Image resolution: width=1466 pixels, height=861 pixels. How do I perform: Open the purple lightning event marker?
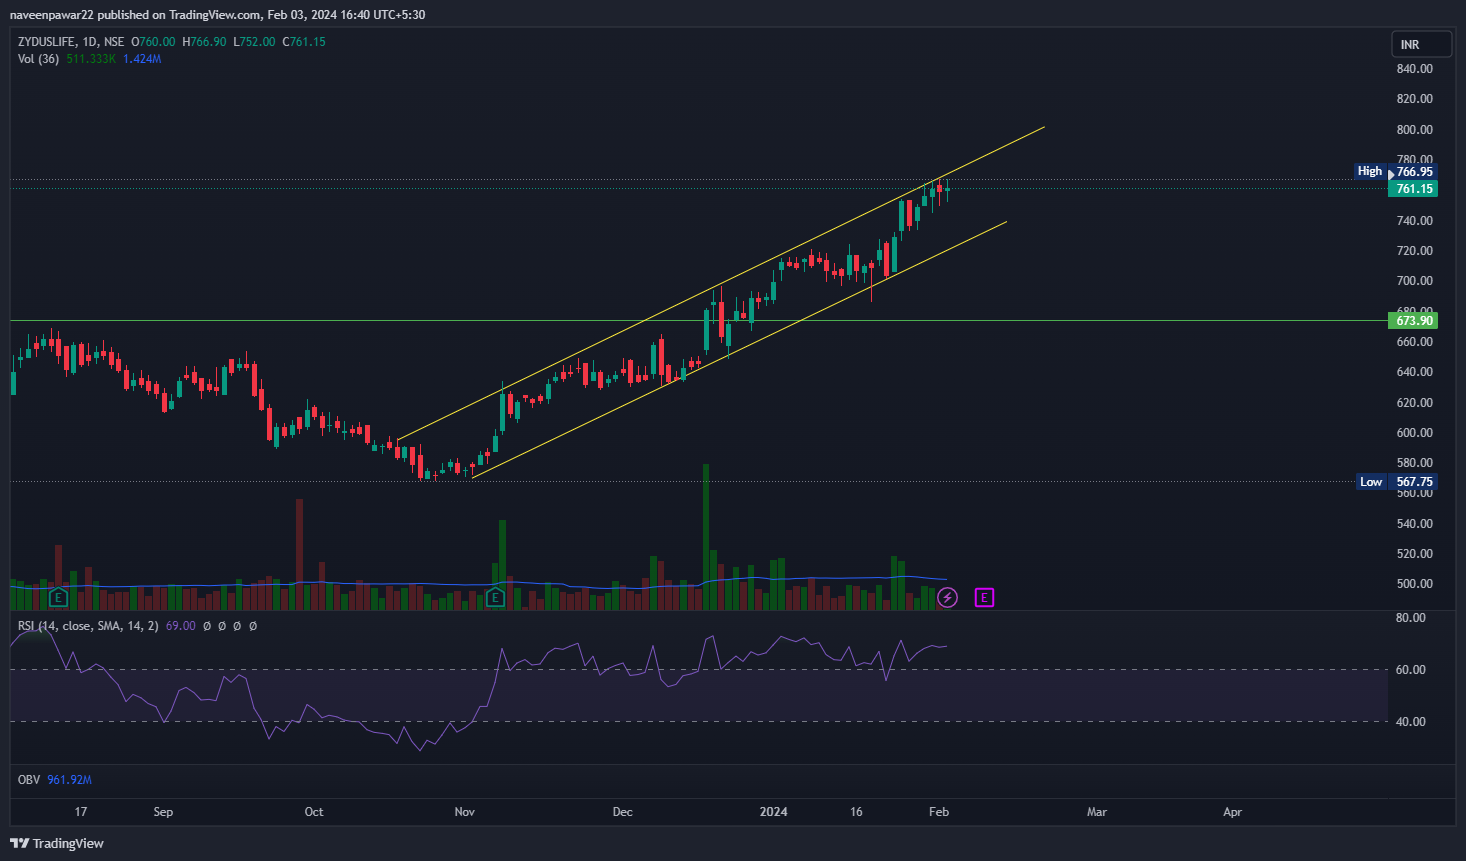[947, 598]
